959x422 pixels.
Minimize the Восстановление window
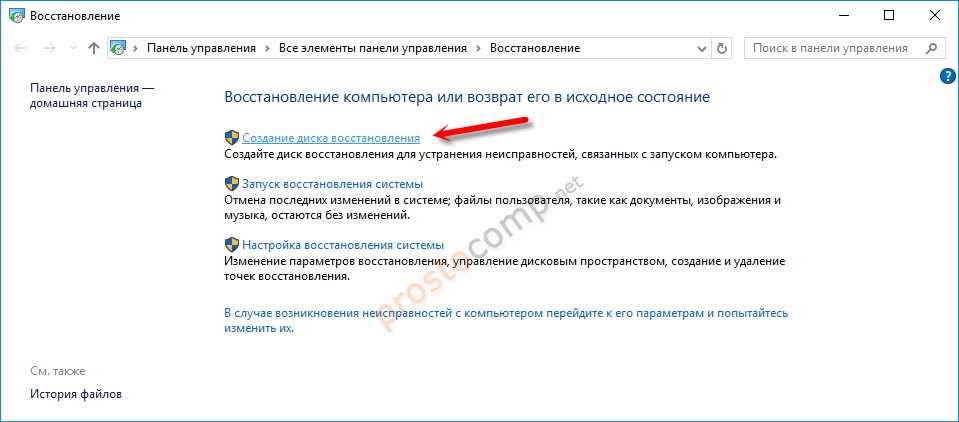(844, 16)
